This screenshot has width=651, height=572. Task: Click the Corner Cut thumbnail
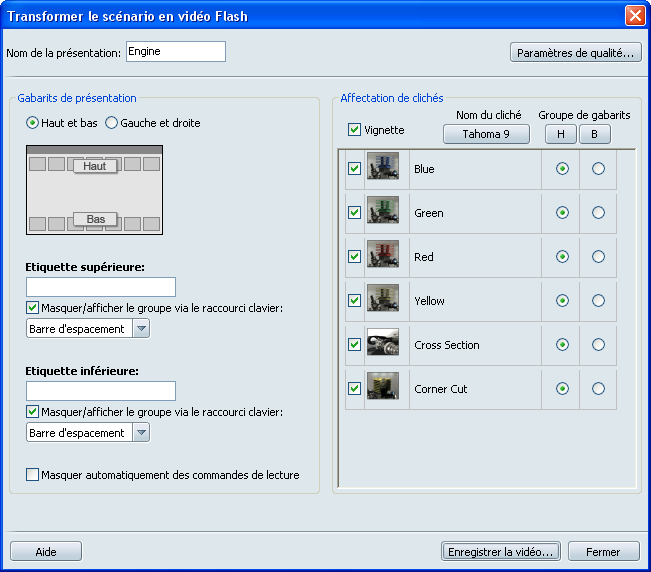click(x=383, y=386)
